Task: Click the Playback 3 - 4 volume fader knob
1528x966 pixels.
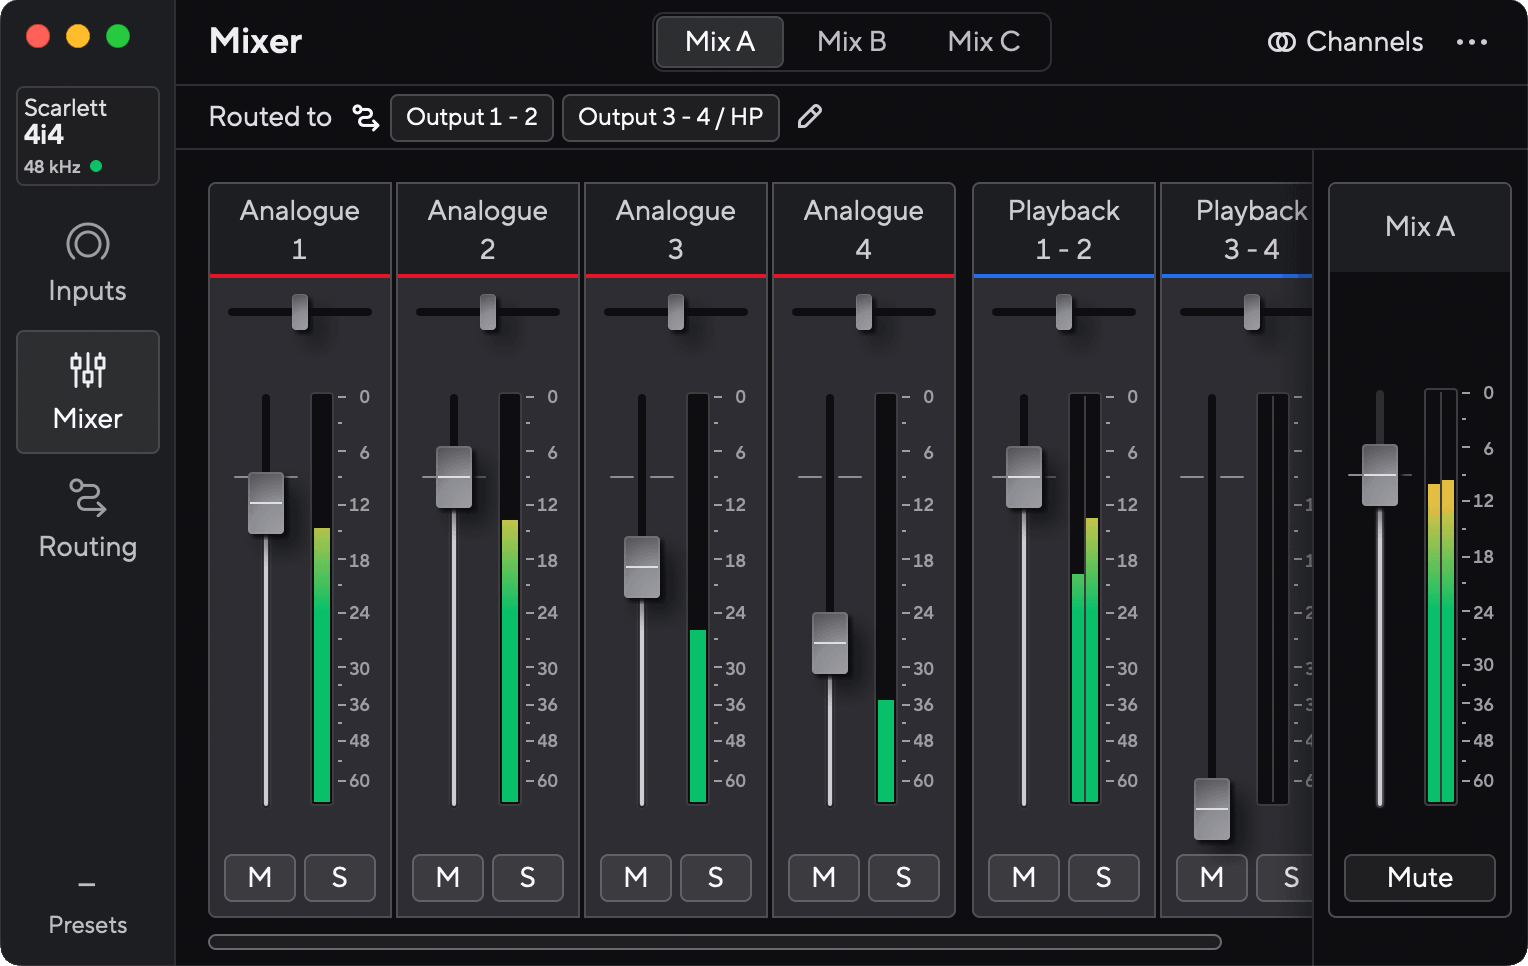Action: (1212, 809)
